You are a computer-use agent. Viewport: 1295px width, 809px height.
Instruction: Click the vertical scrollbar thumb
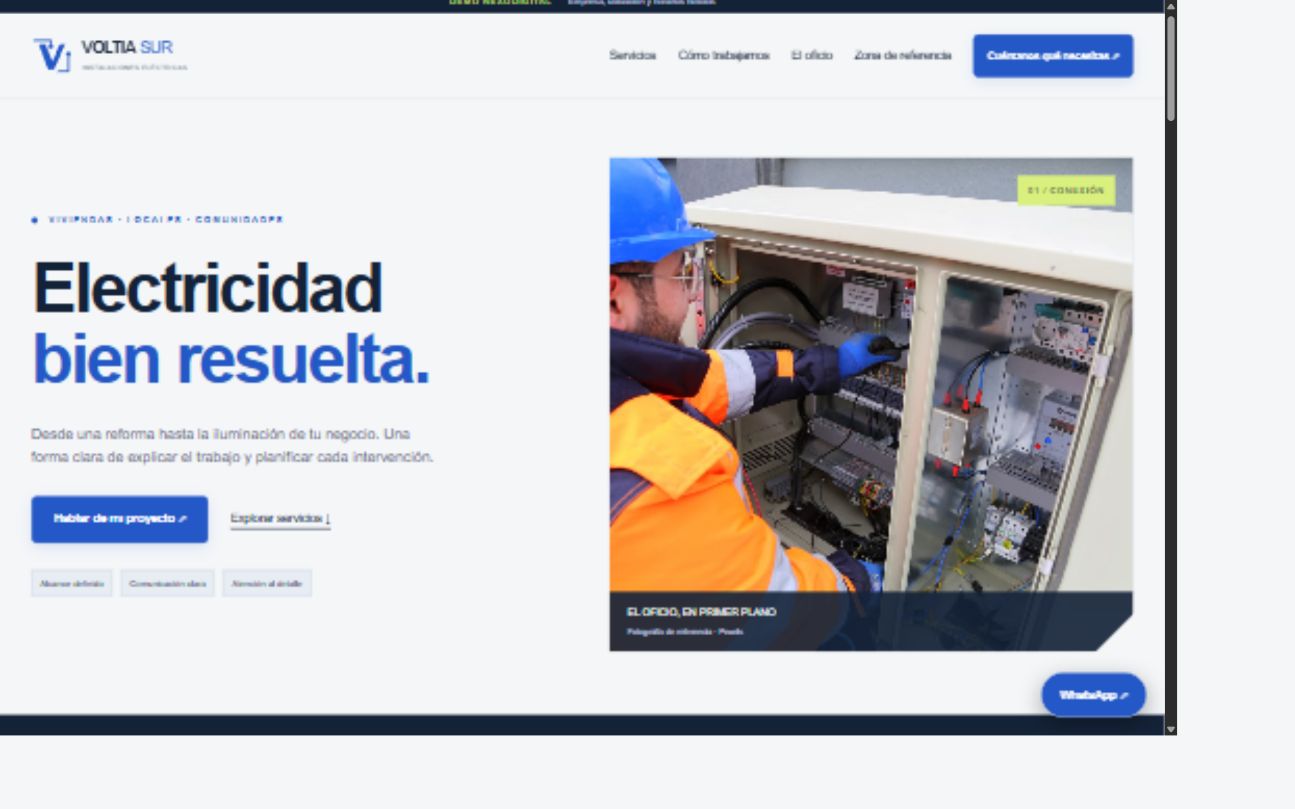pos(1170,68)
